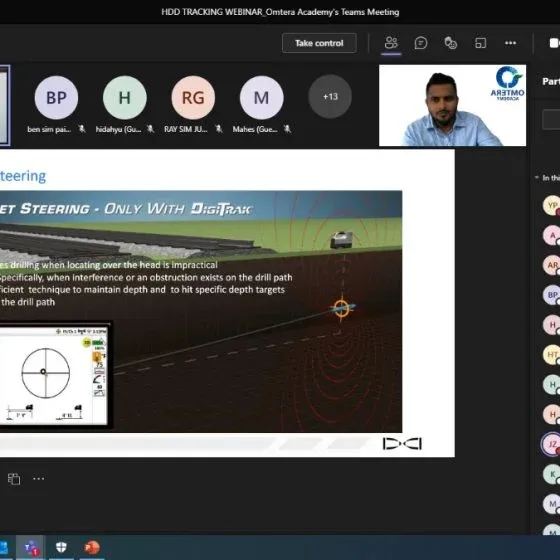Select K avatar in participants panel
This screenshot has width=560, height=560.
pos(552,474)
